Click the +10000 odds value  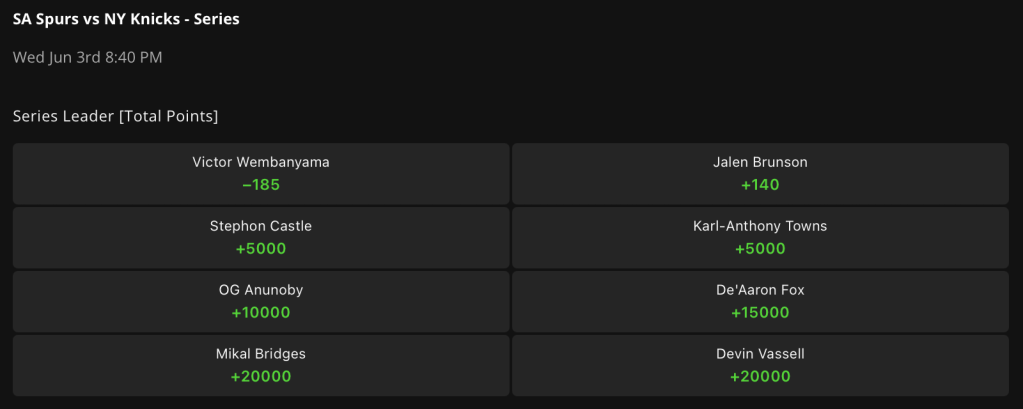261,313
